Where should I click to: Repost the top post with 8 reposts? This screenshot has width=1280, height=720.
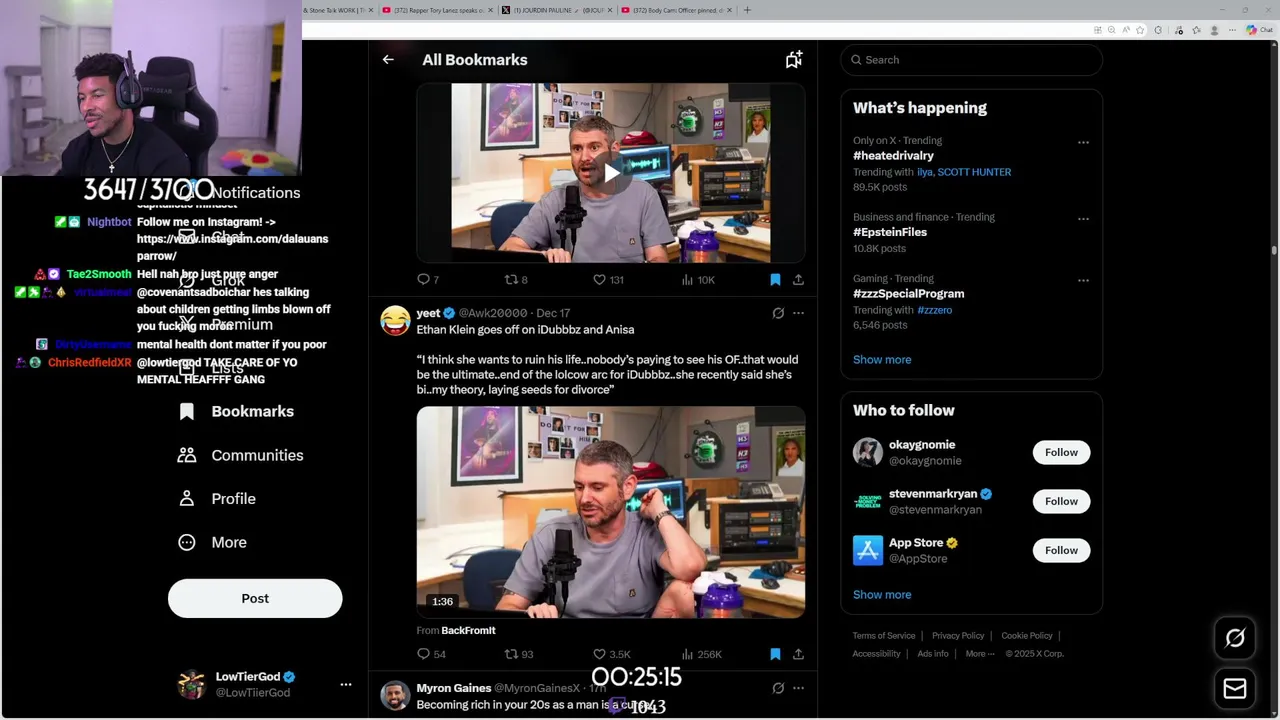click(516, 280)
